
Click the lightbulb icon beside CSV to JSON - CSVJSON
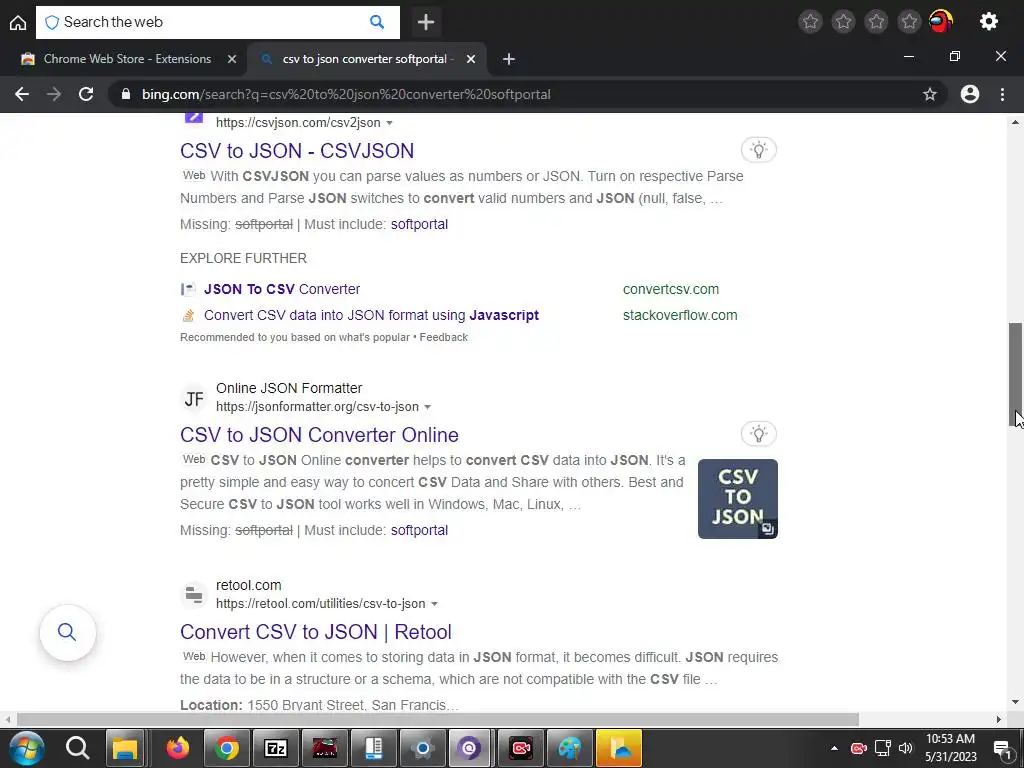tap(758, 150)
